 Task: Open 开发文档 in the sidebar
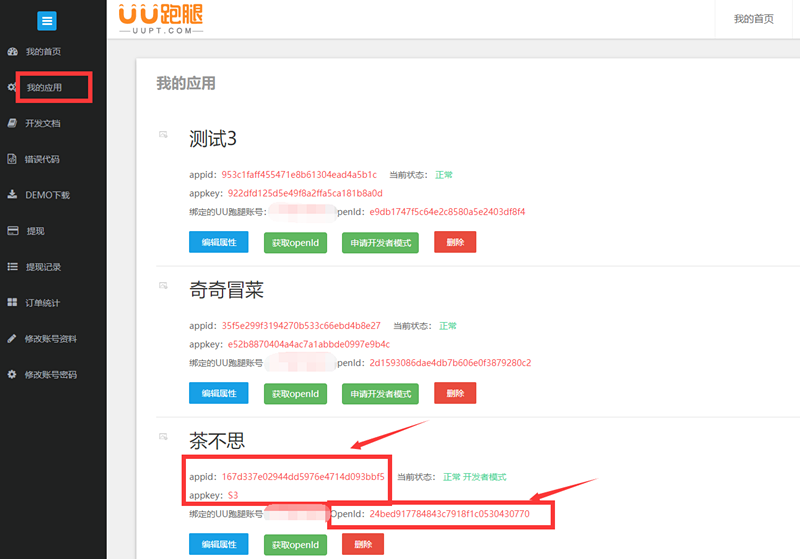pos(43,123)
